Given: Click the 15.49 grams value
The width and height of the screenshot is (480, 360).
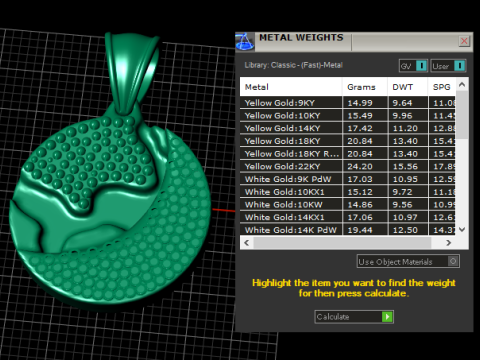Looking at the screenshot, I should pos(360,116).
